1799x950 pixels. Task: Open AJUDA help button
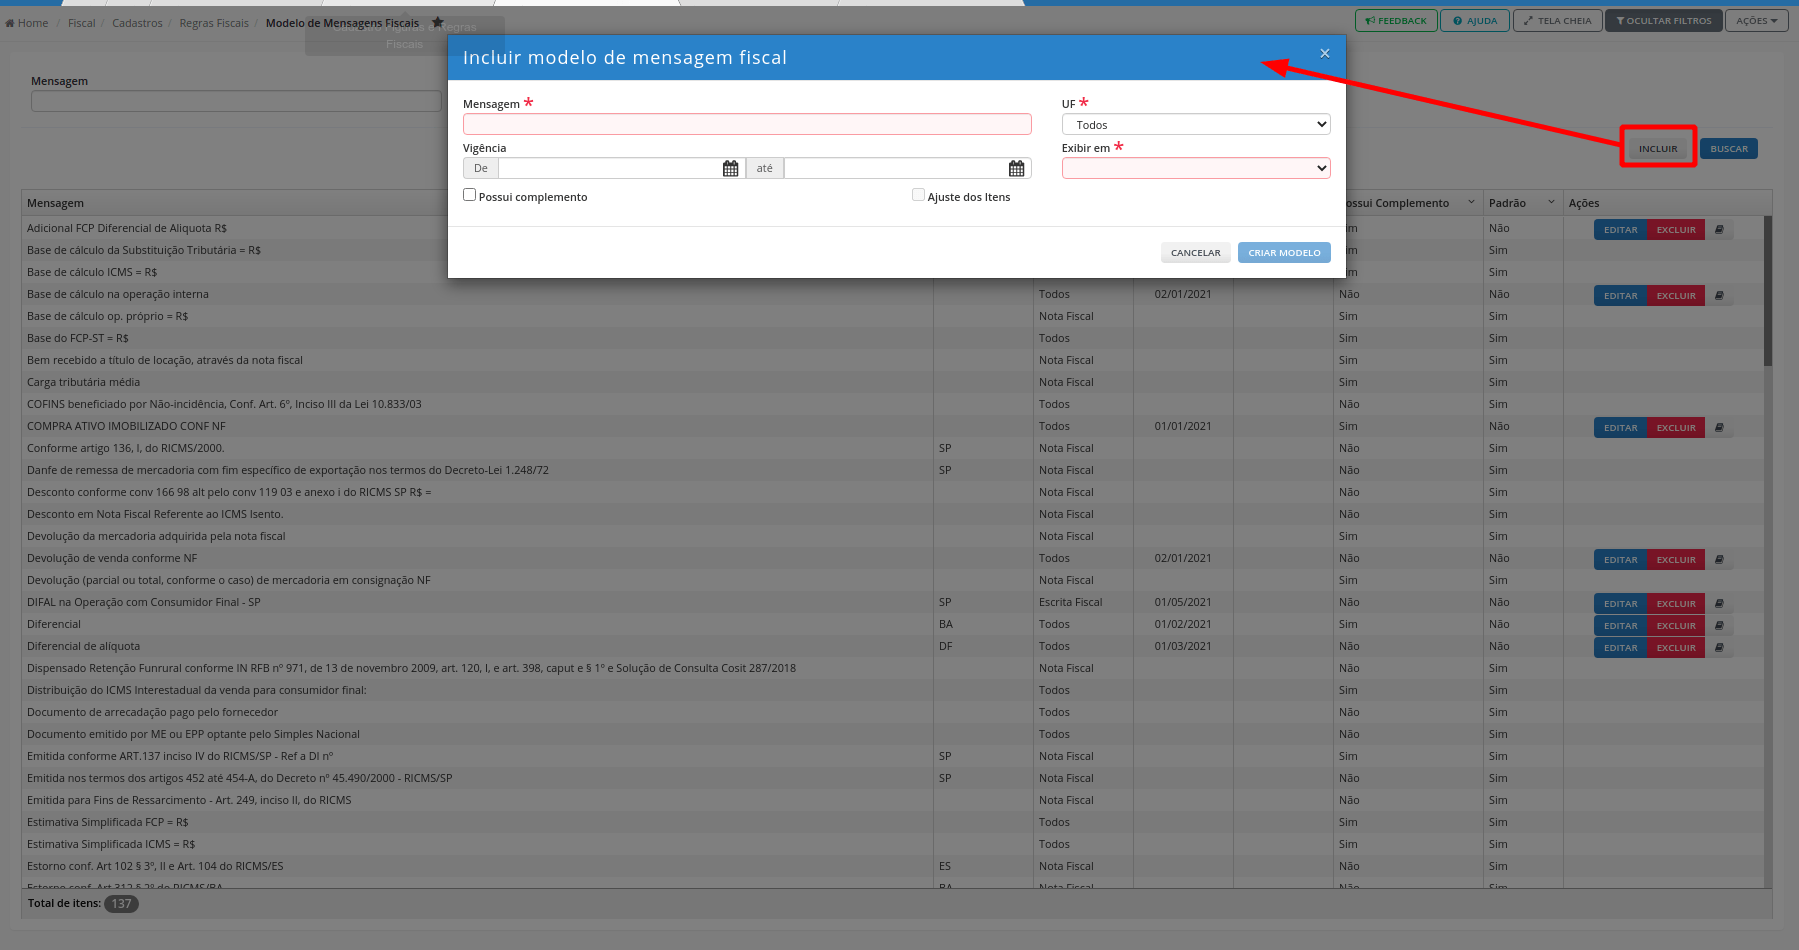[x=1475, y=21]
